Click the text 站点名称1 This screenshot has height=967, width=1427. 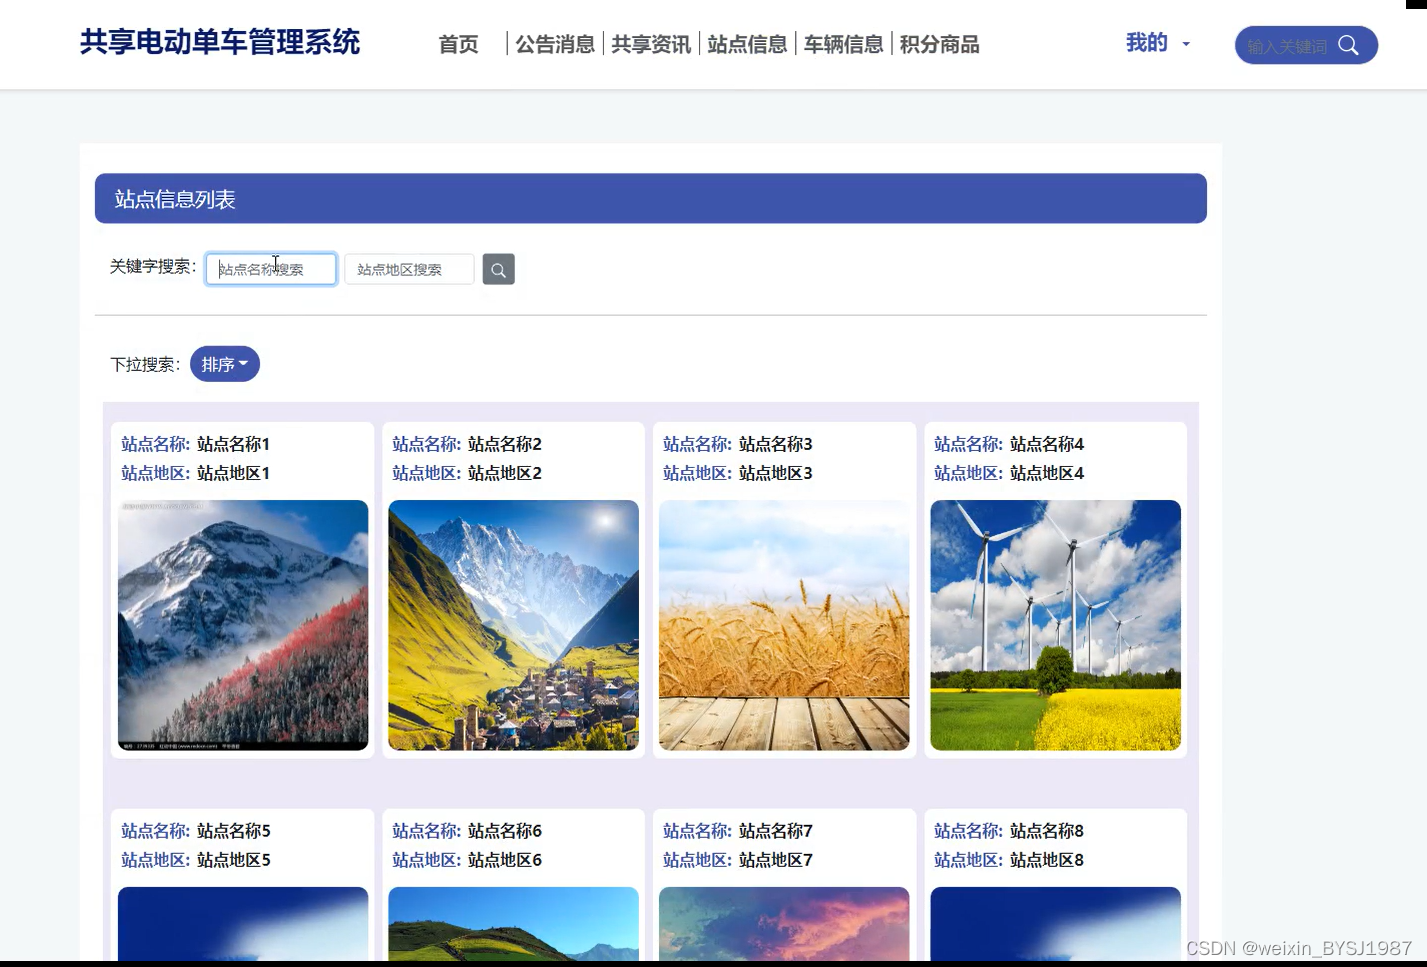[233, 444]
